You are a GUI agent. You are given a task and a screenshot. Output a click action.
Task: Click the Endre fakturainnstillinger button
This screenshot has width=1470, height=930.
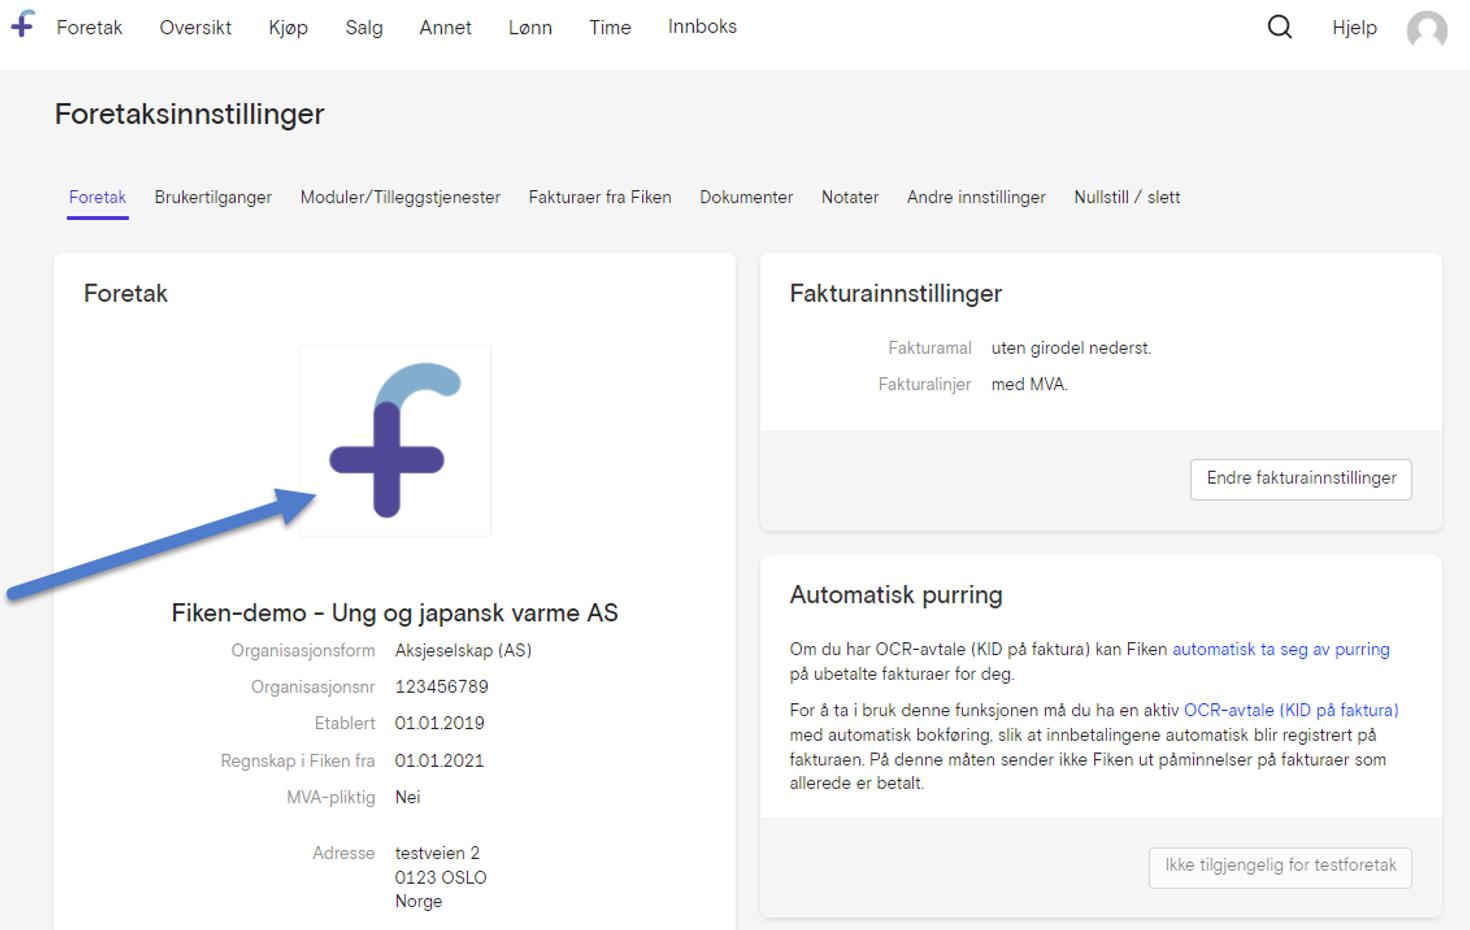(1300, 479)
